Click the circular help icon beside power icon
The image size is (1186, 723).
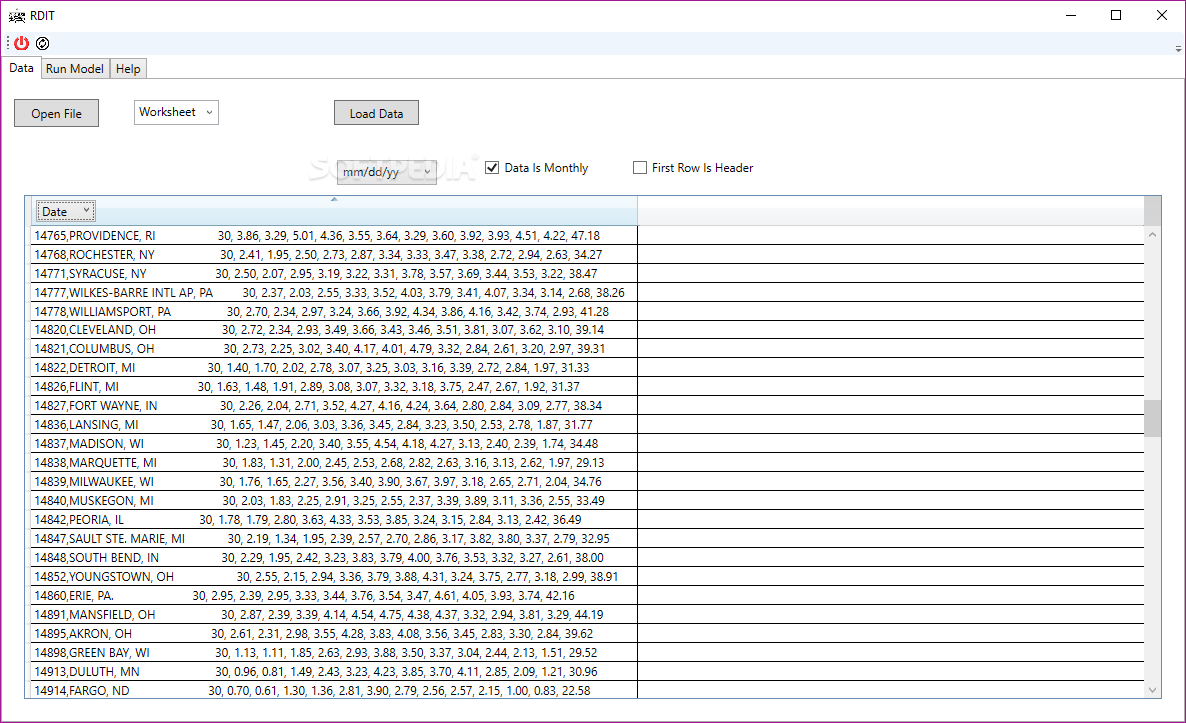click(43, 44)
